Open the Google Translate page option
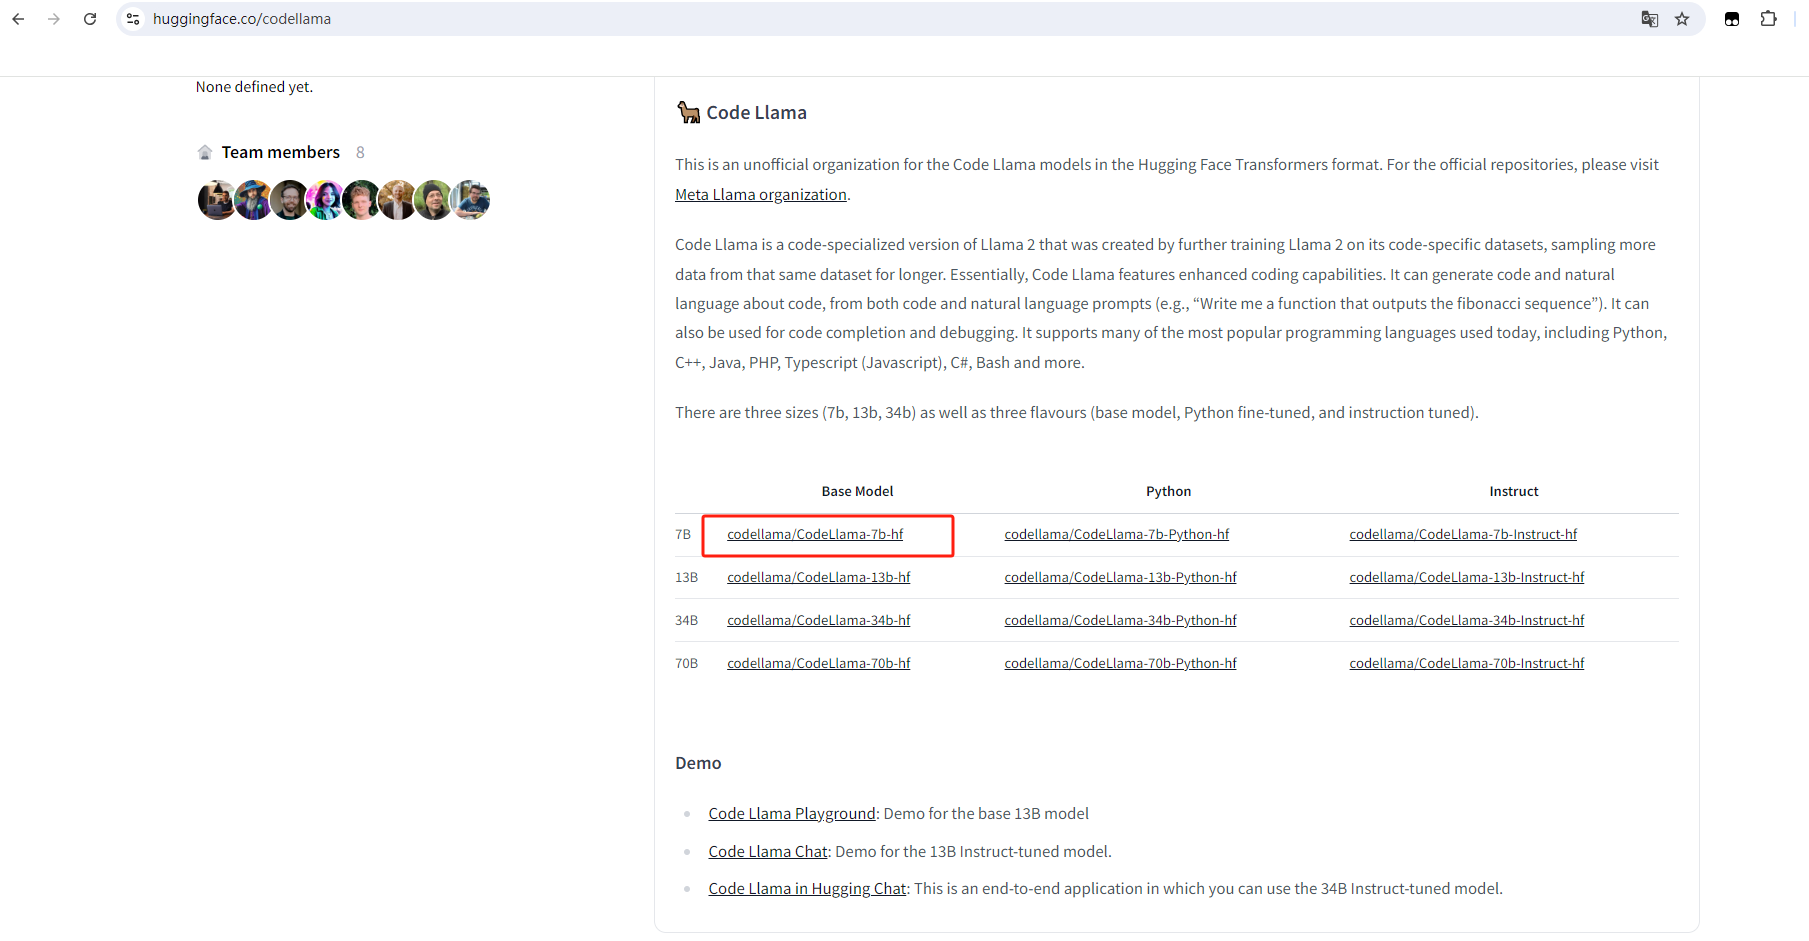 click(1650, 19)
